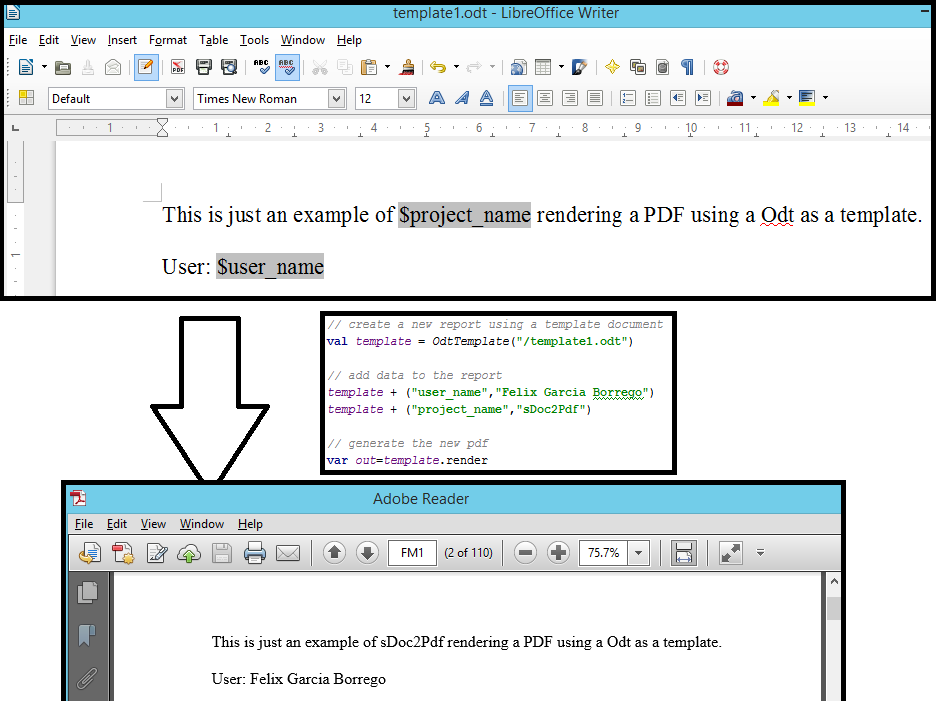The width and height of the screenshot is (939, 701).
Task: Zoom out with the minus button
Action: tap(525, 553)
